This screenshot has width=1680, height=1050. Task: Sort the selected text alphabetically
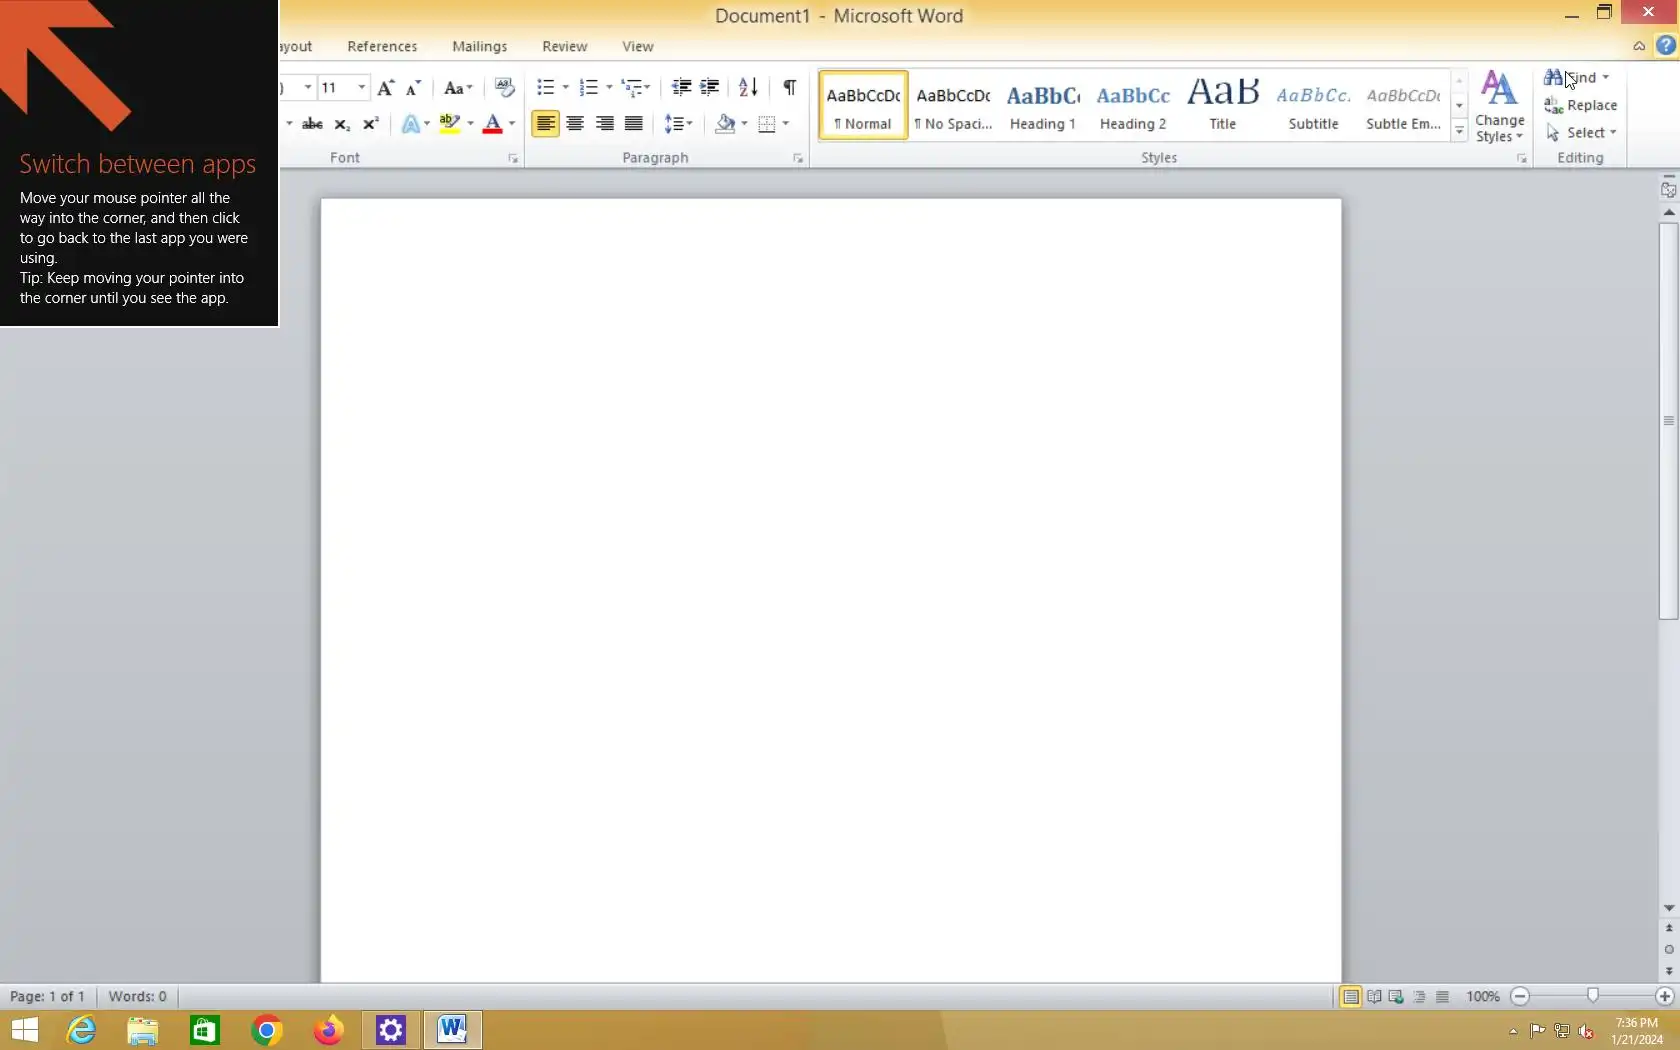point(748,88)
